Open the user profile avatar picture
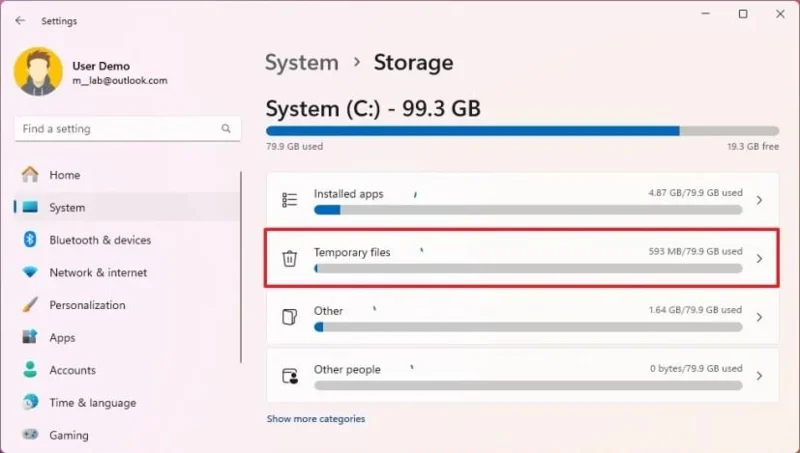The image size is (800, 453). (38, 72)
